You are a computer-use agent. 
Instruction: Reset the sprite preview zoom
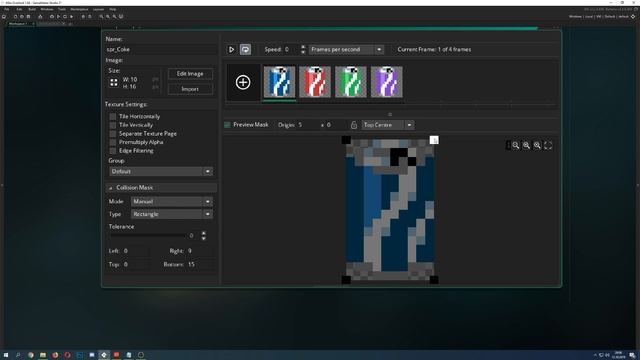[x=527, y=145]
